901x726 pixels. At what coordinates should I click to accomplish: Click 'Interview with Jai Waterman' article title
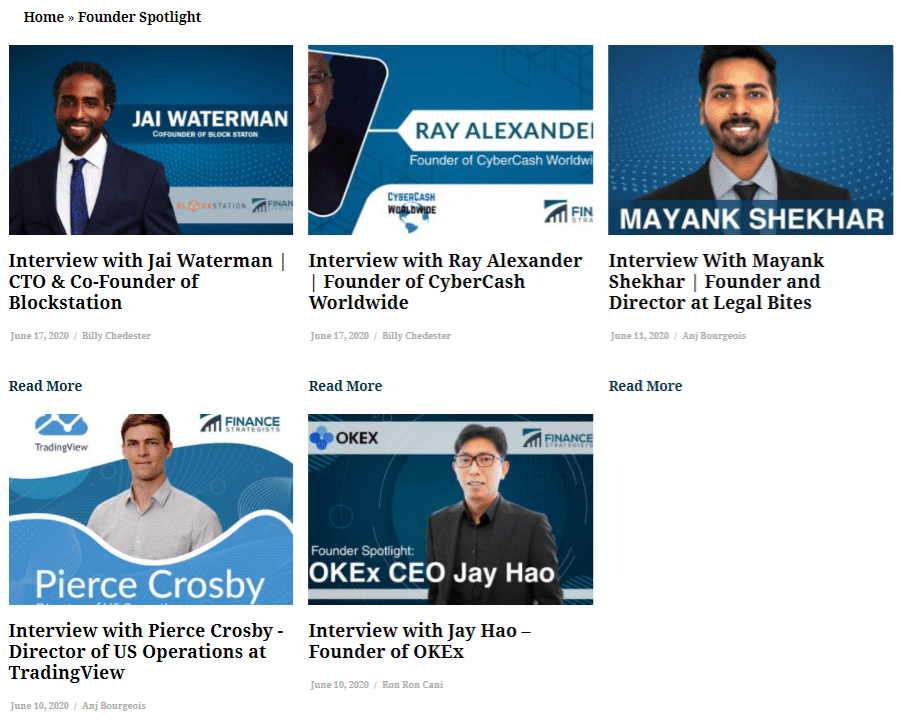click(147, 282)
